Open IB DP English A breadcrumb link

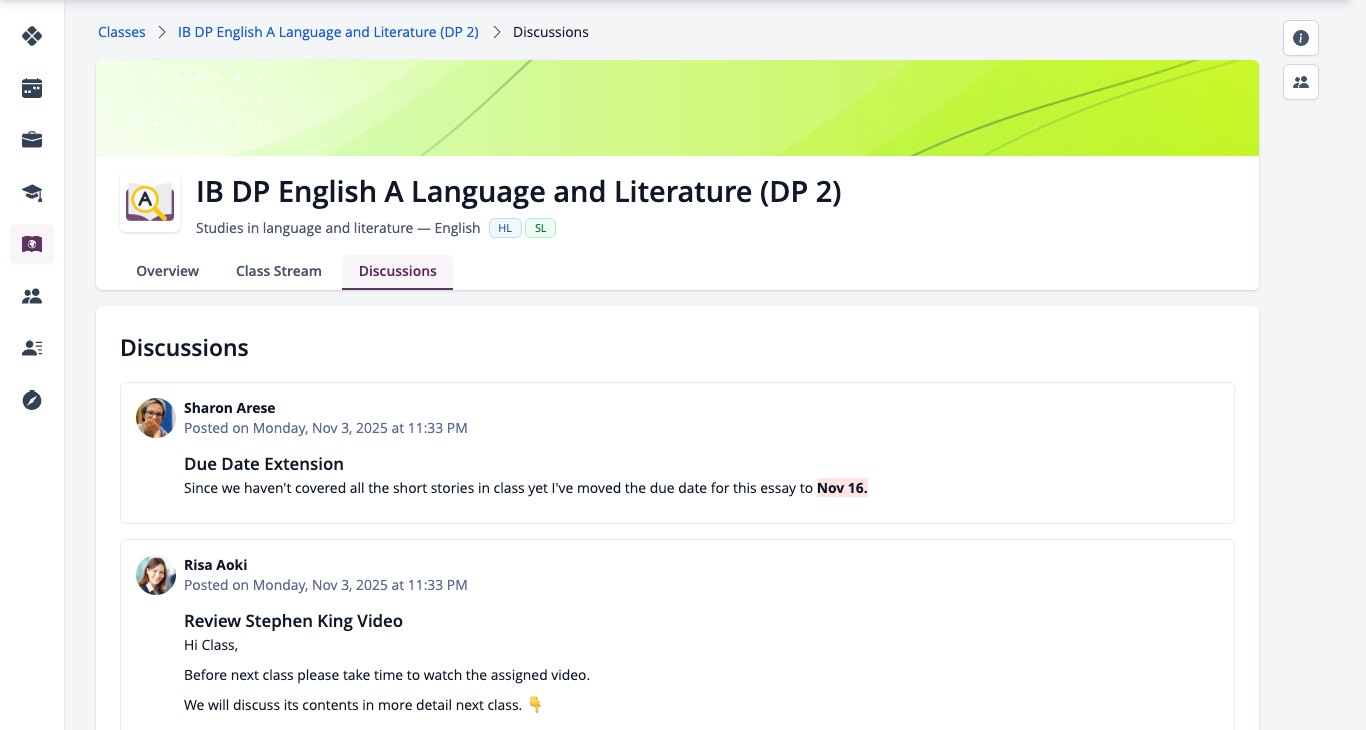pyautogui.click(x=328, y=32)
